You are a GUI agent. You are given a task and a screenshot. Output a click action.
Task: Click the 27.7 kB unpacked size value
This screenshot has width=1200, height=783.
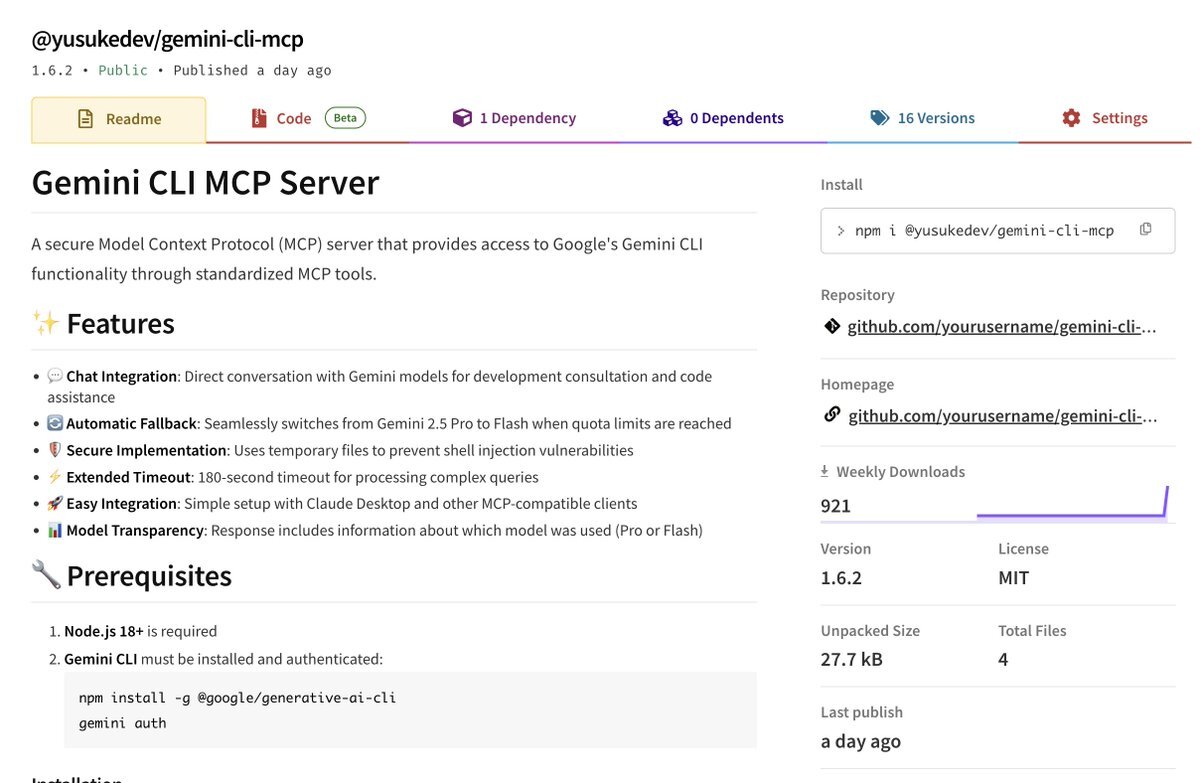[x=852, y=659]
